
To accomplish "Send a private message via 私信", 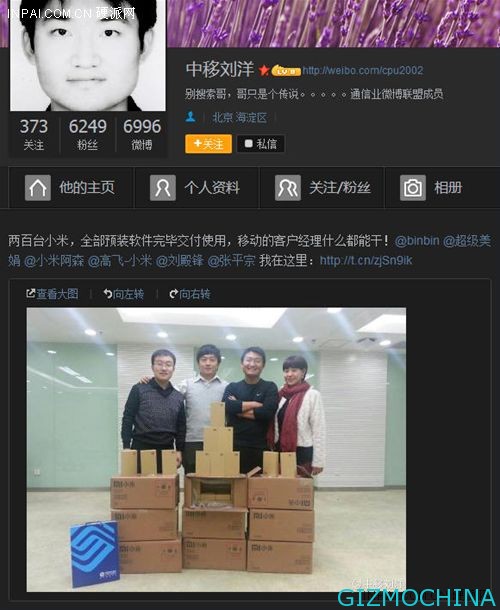I will tap(261, 144).
